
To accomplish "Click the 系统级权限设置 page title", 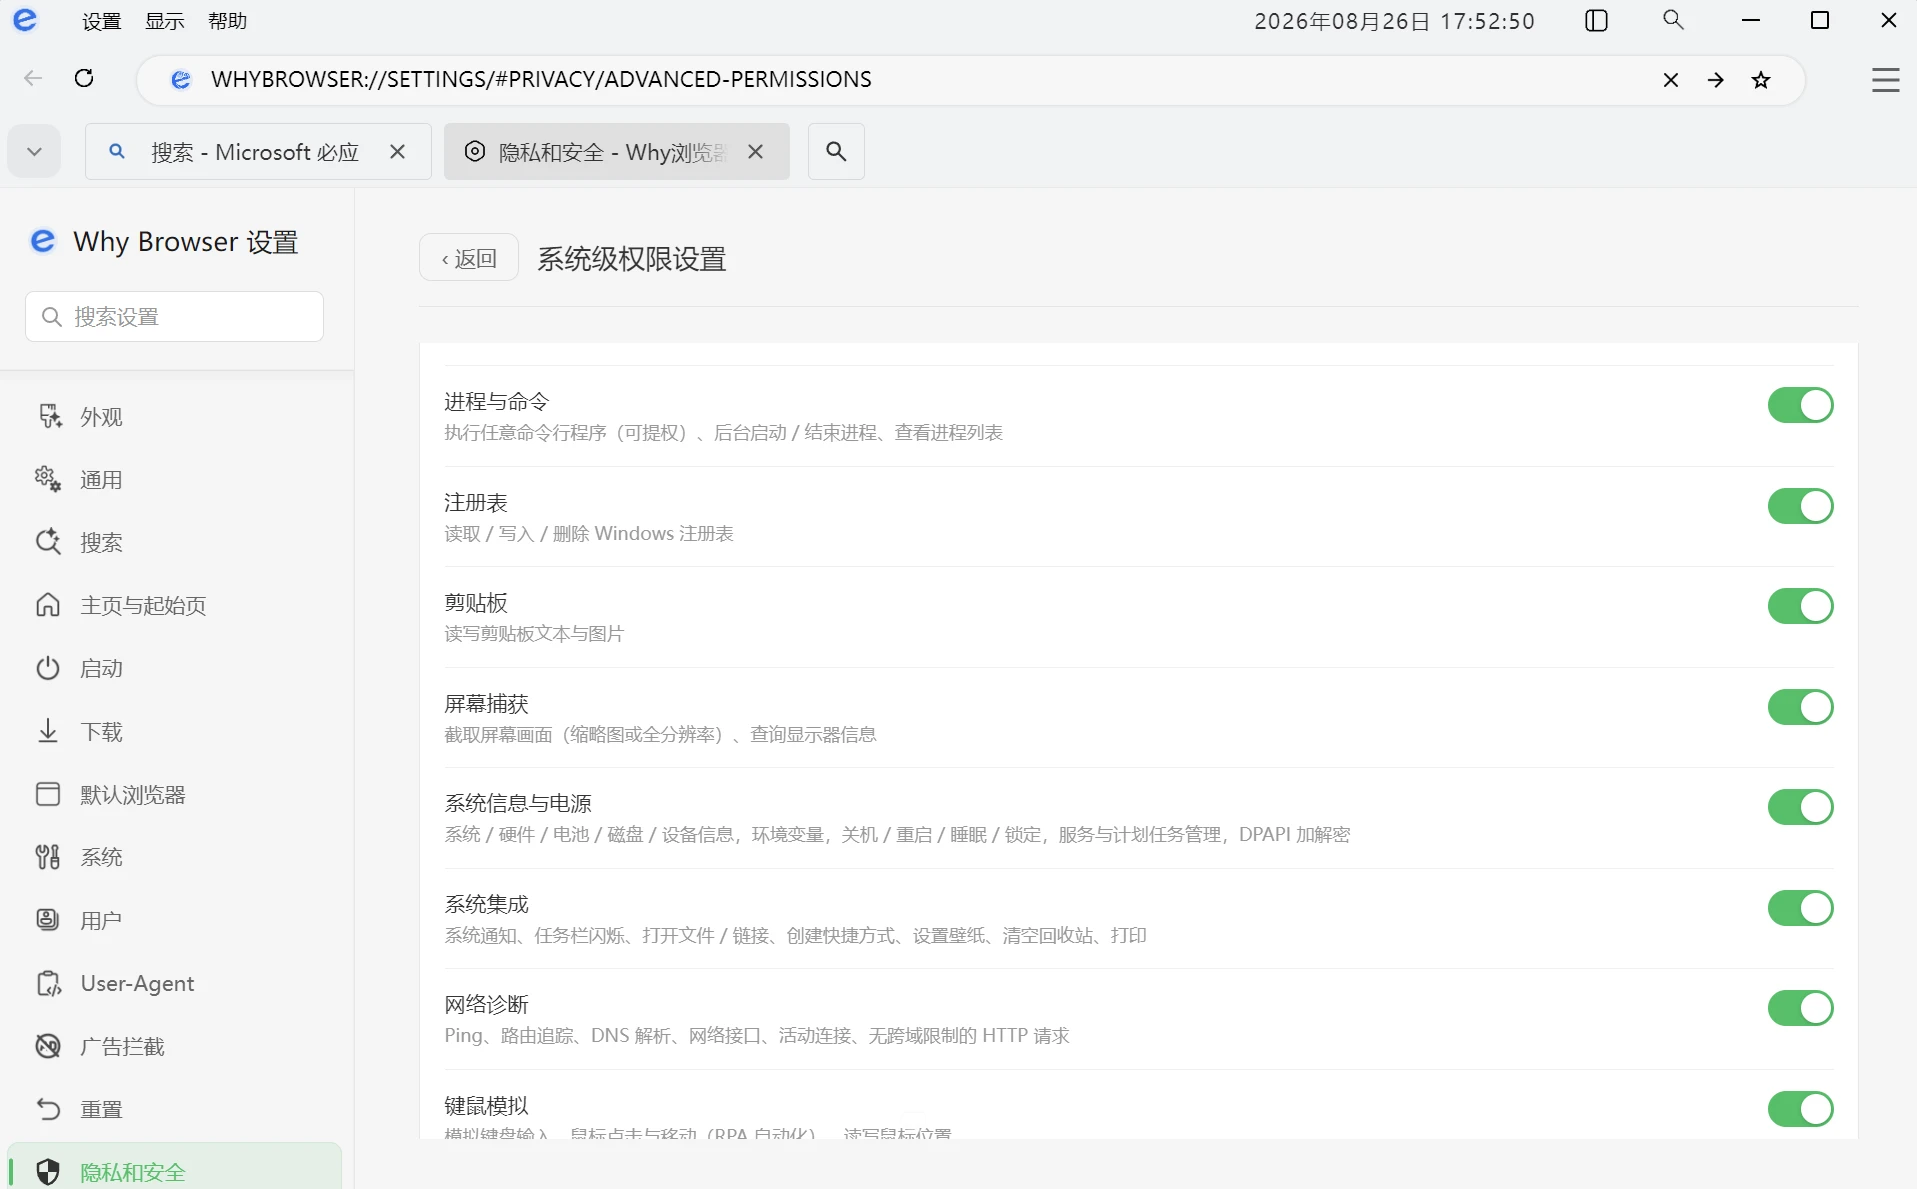I will (632, 259).
